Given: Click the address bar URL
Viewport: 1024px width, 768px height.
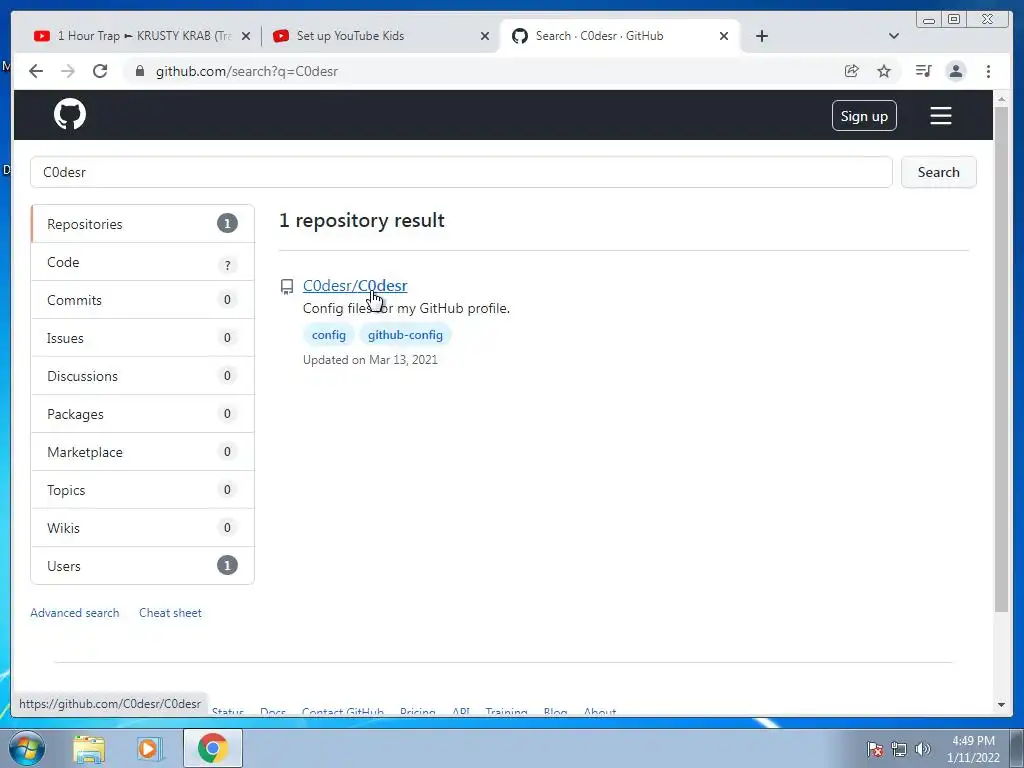Looking at the screenshot, I should coord(247,71).
